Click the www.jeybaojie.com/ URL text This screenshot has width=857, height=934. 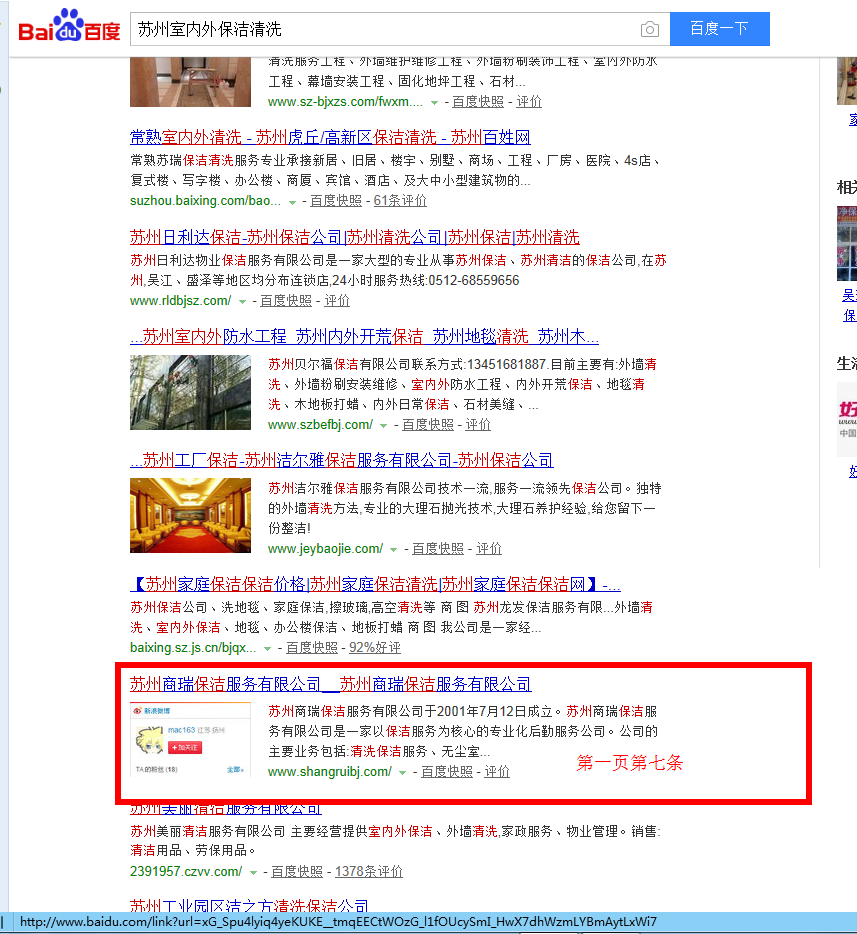click(325, 549)
